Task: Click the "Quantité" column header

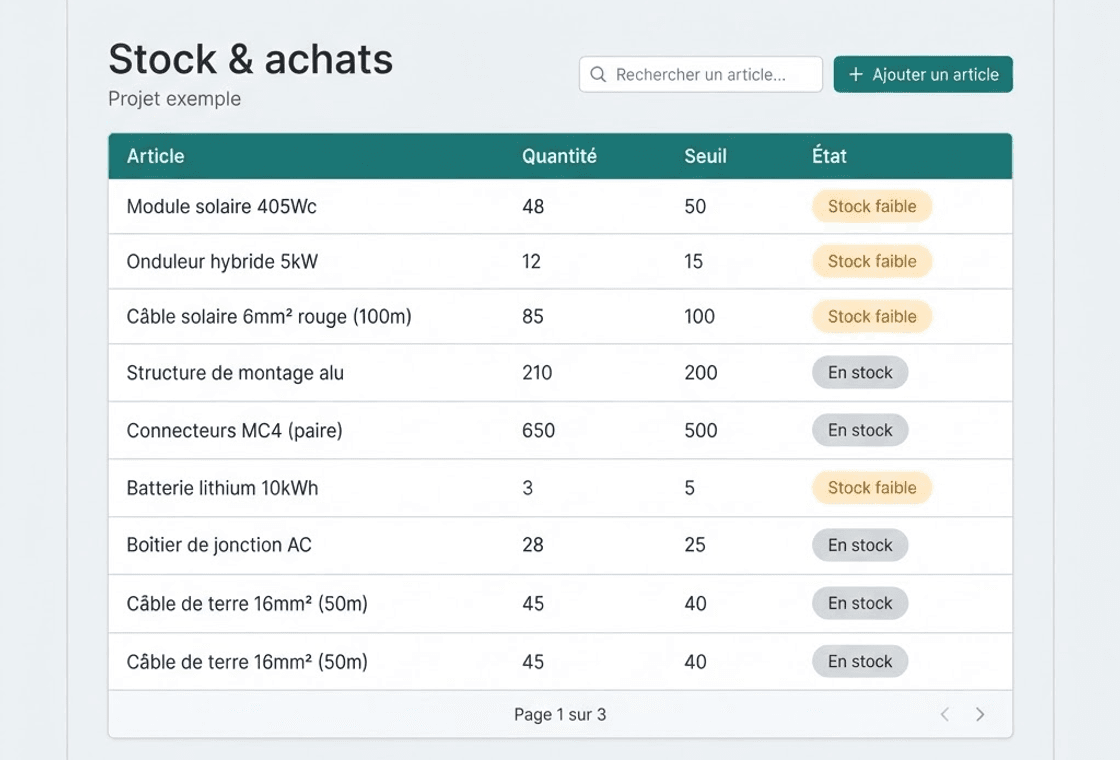Action: [x=559, y=156]
